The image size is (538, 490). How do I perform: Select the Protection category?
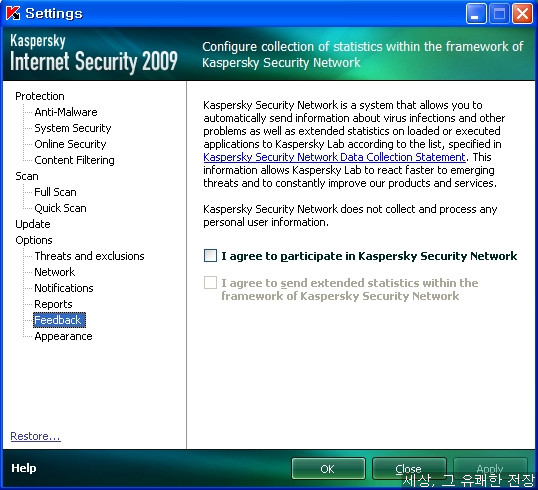click(x=40, y=96)
